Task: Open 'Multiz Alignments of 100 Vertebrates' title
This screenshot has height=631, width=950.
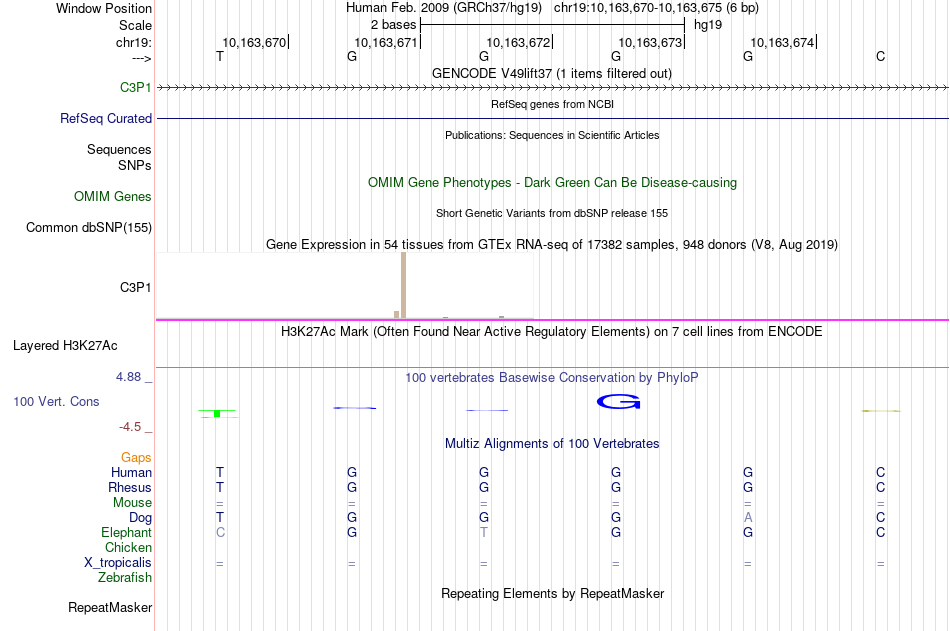Action: click(552, 444)
